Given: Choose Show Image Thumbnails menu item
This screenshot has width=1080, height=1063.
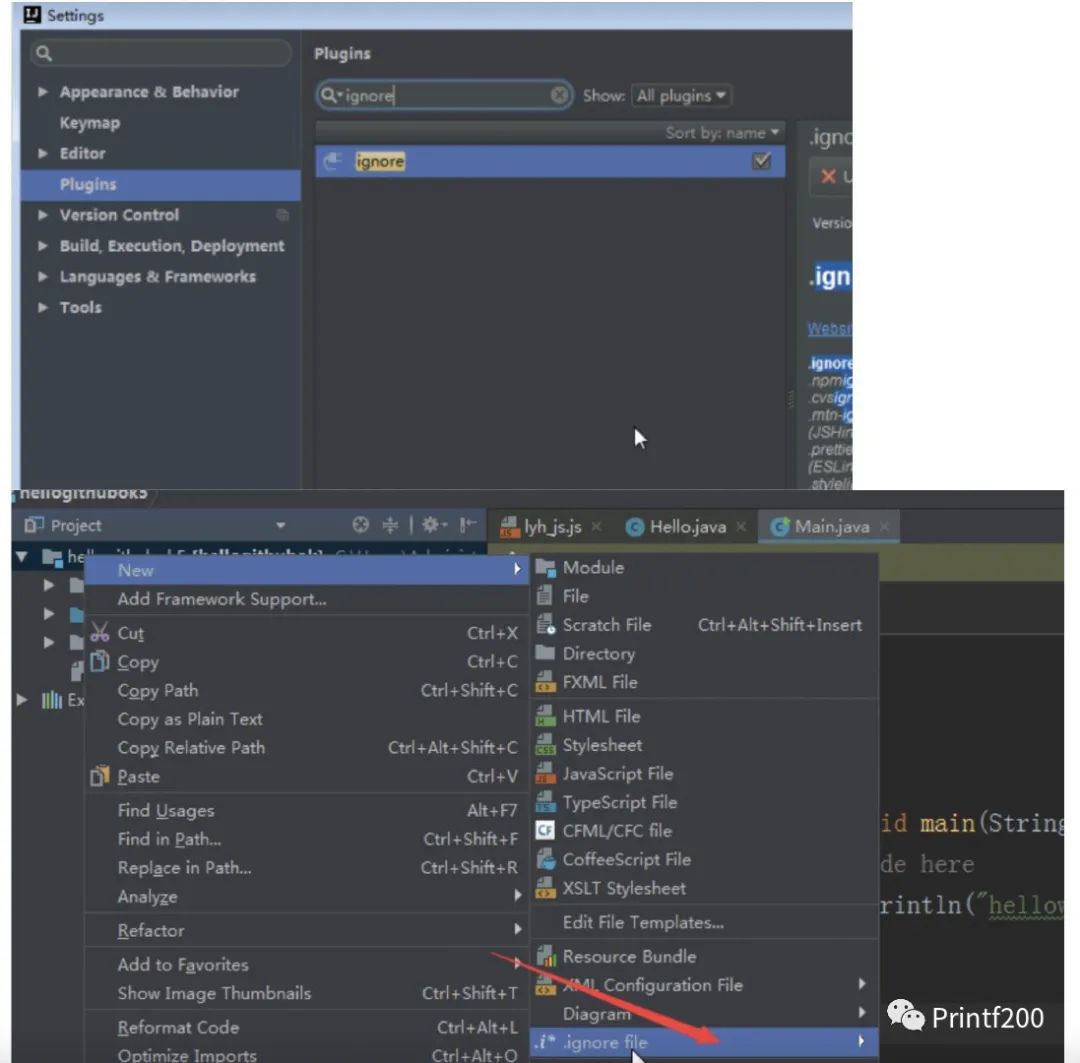Looking at the screenshot, I should 307,993.
